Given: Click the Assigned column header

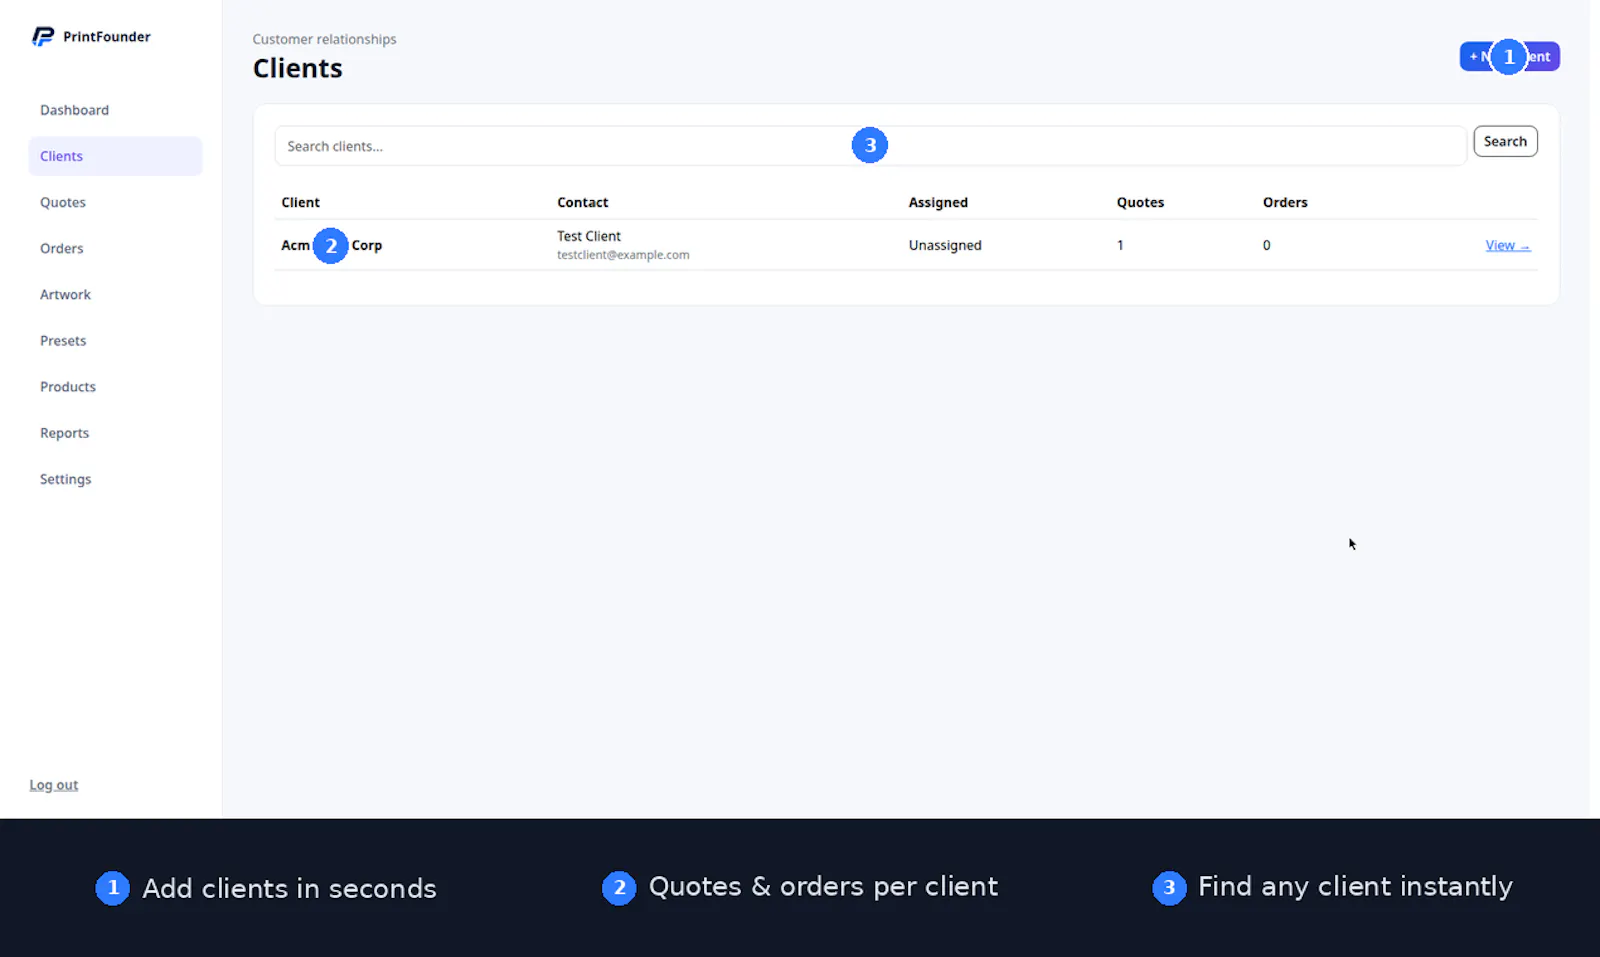Looking at the screenshot, I should coord(938,202).
